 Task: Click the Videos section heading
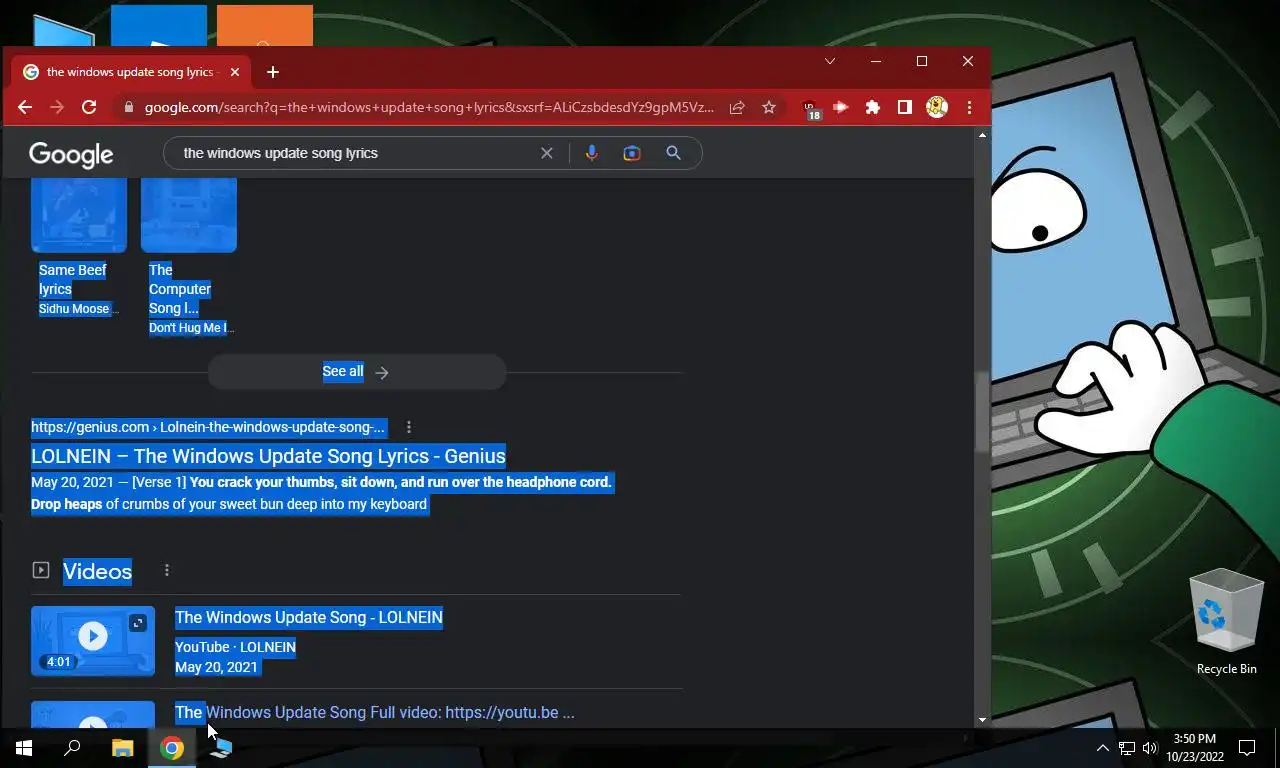click(97, 571)
